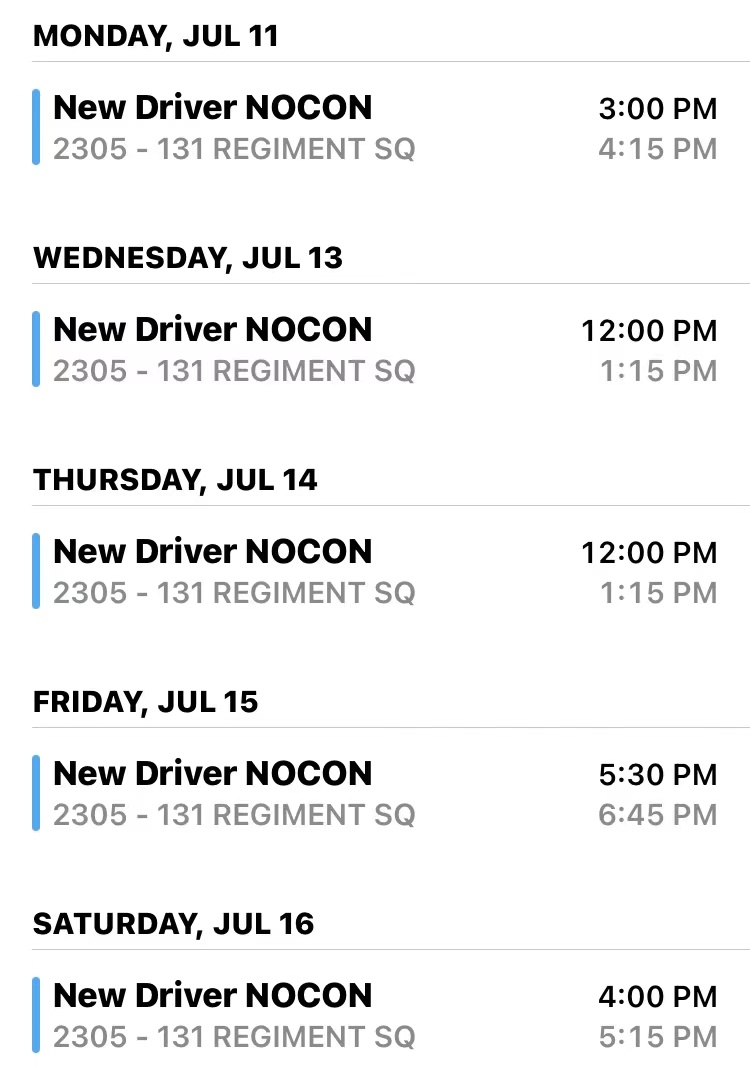Click the 4:00 PM start time on Saturday
The height and width of the screenshot is (1080, 750).
pos(658,997)
